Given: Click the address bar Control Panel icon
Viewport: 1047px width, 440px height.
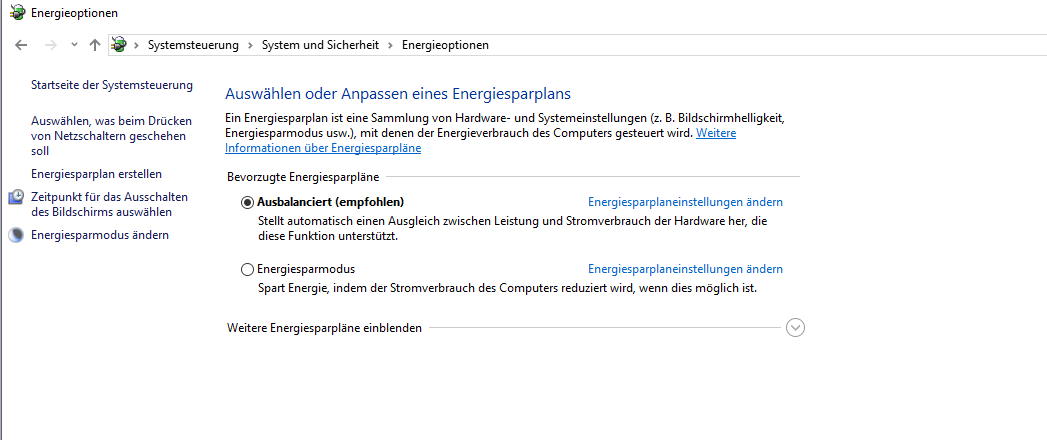Looking at the screenshot, I should click(120, 45).
